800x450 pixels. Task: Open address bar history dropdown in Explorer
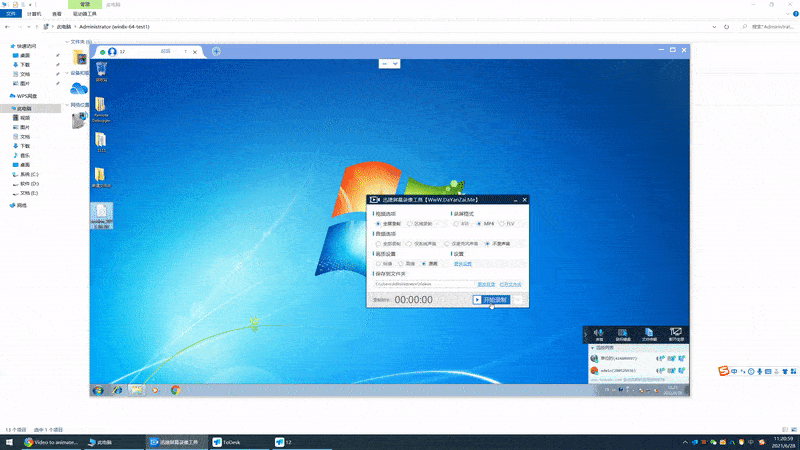pos(714,27)
